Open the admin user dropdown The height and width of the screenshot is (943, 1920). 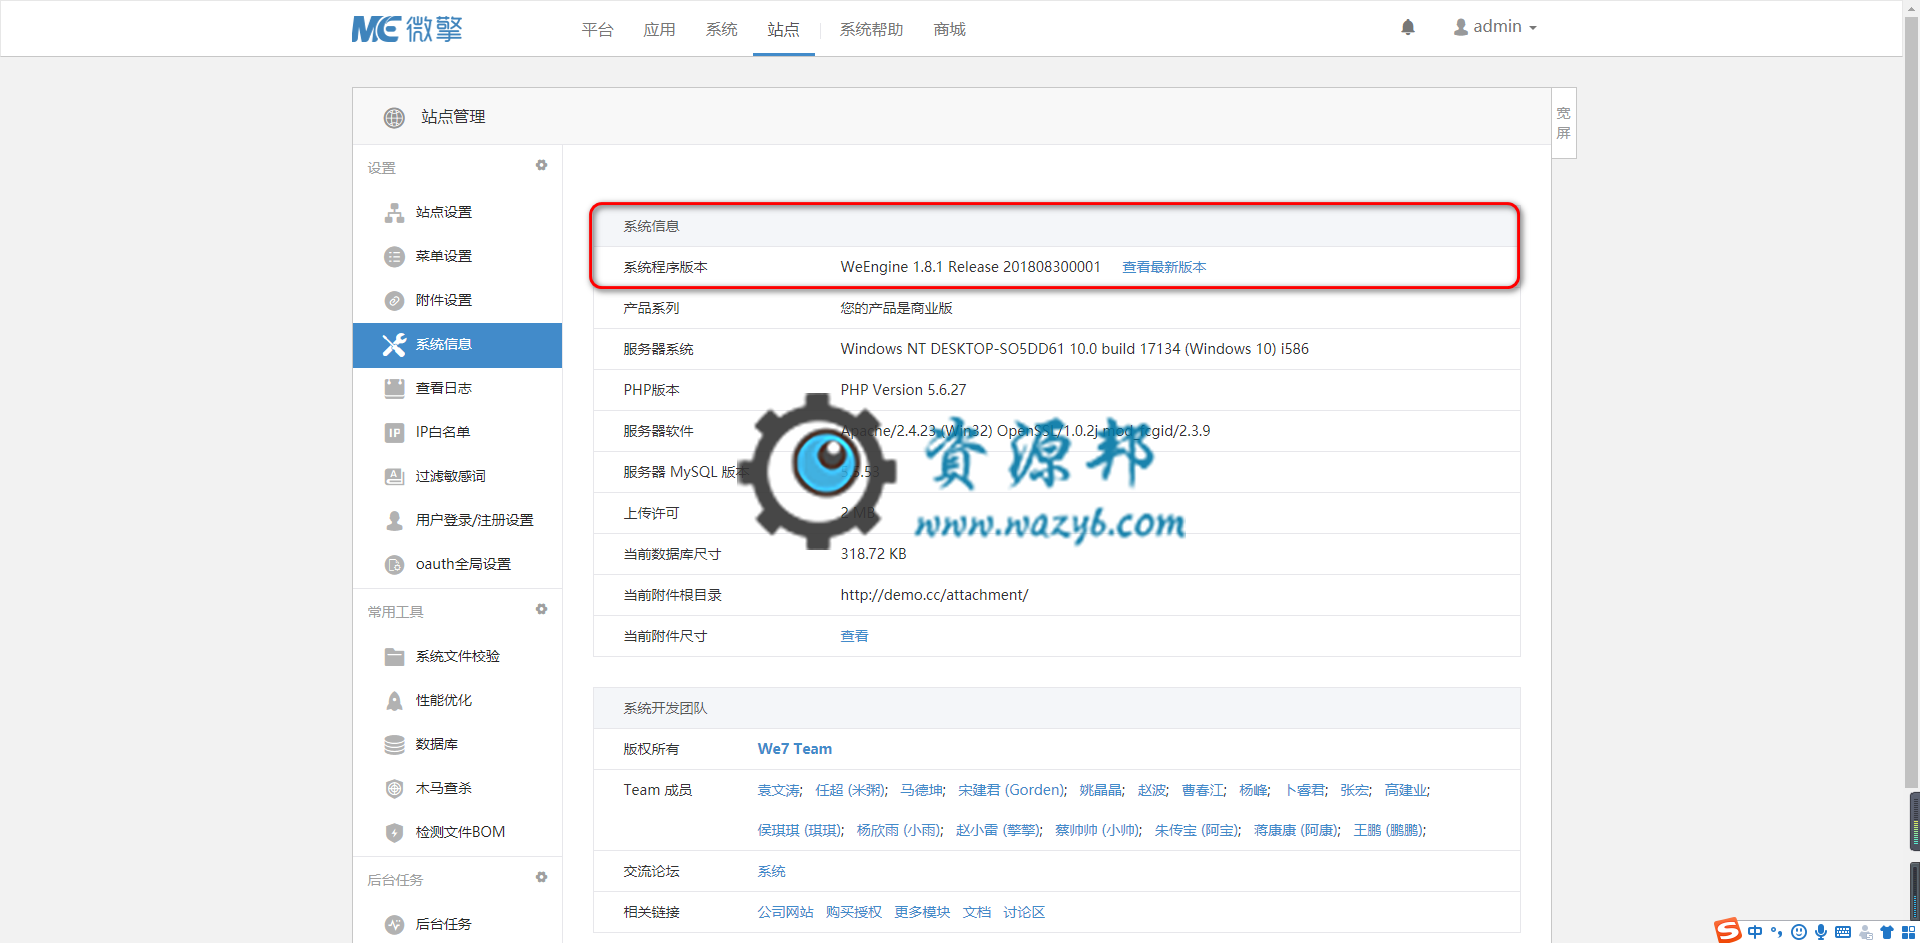1495,27
